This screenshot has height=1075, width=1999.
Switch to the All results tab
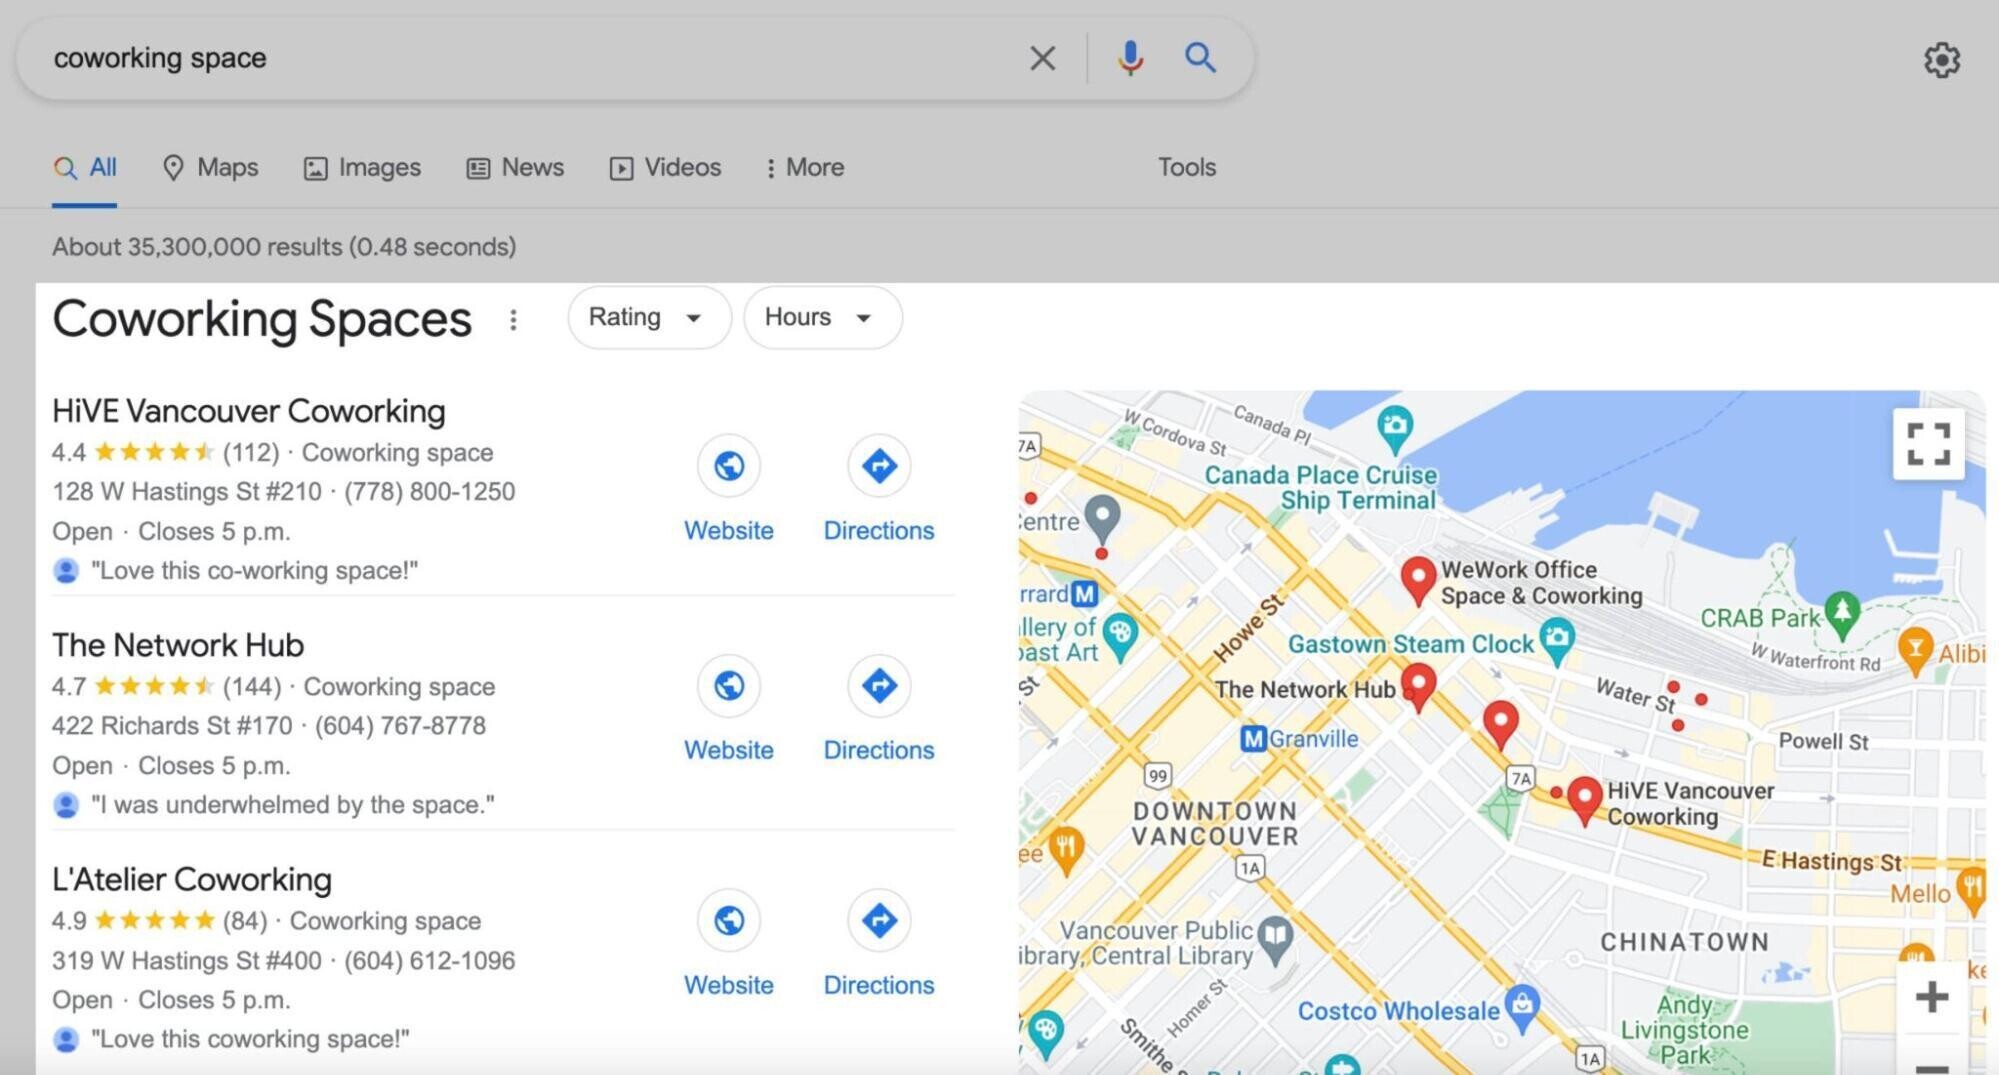(85, 168)
